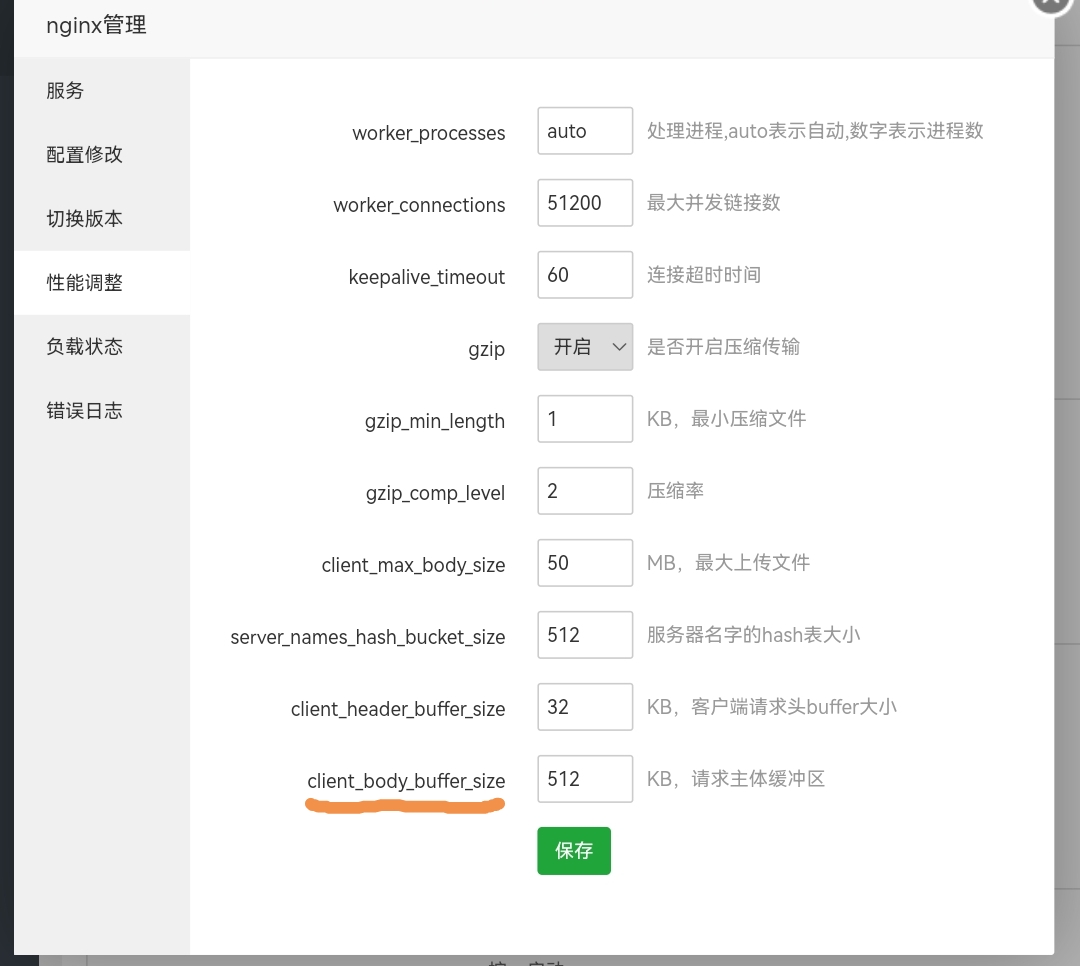The image size is (1080, 966).
Task: Close the nginx管理 dialog
Action: [1049, 4]
